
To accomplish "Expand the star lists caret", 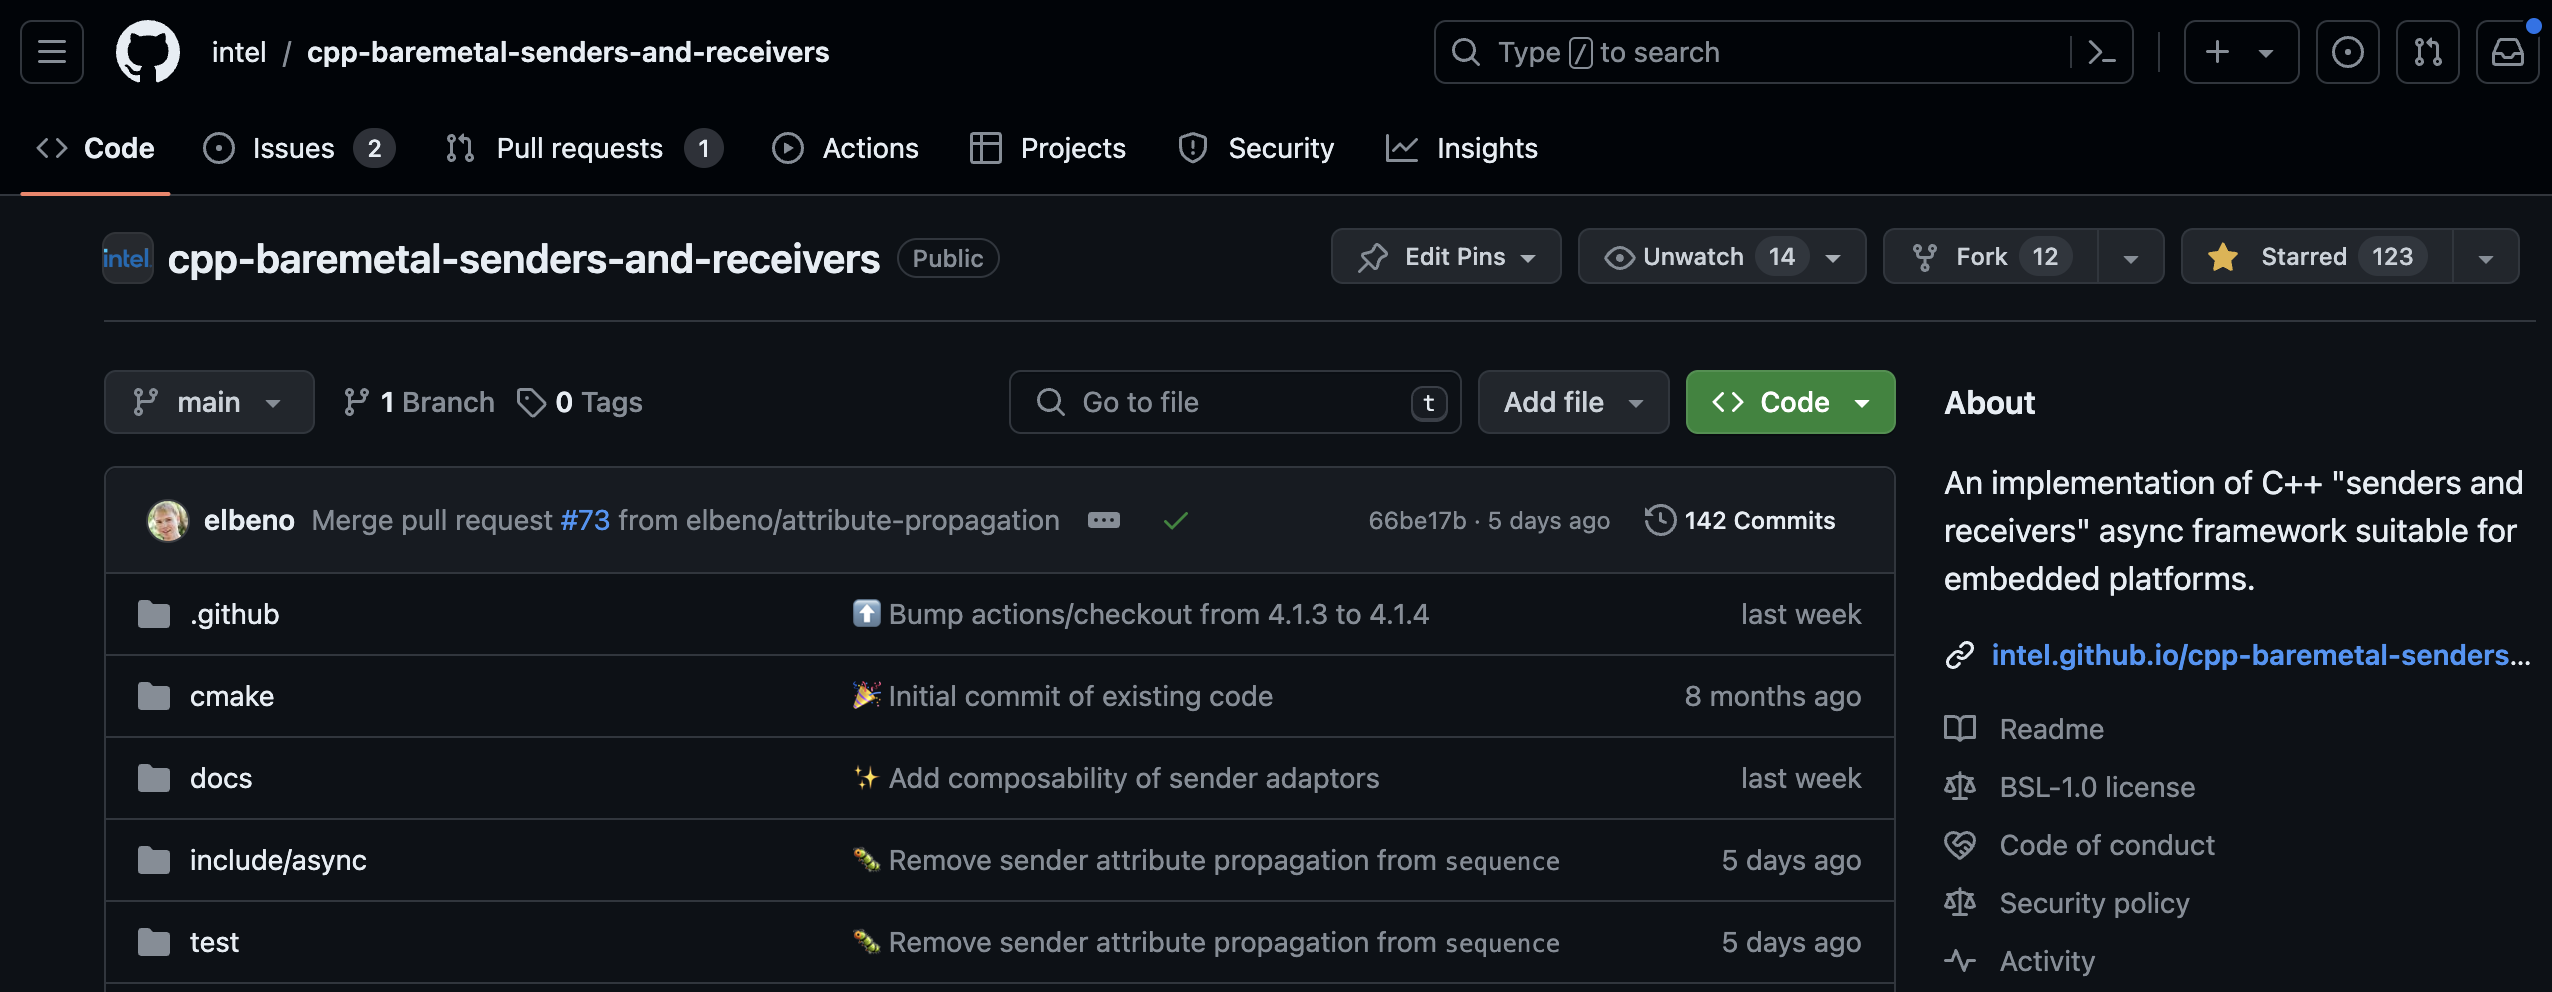I will (x=2486, y=257).
